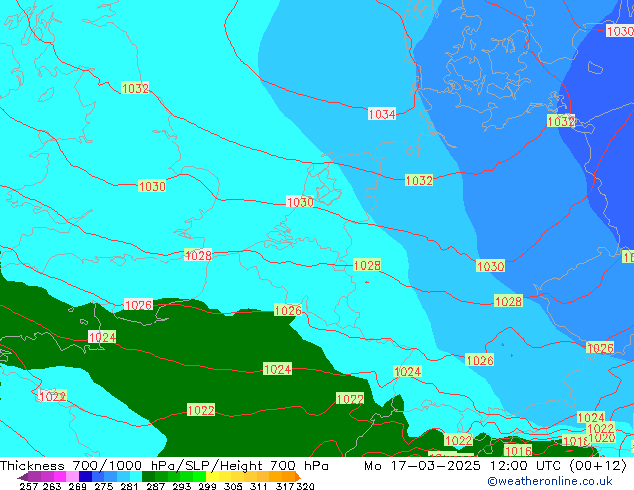Click the time text '12:00 UTC'

[x=526, y=466]
